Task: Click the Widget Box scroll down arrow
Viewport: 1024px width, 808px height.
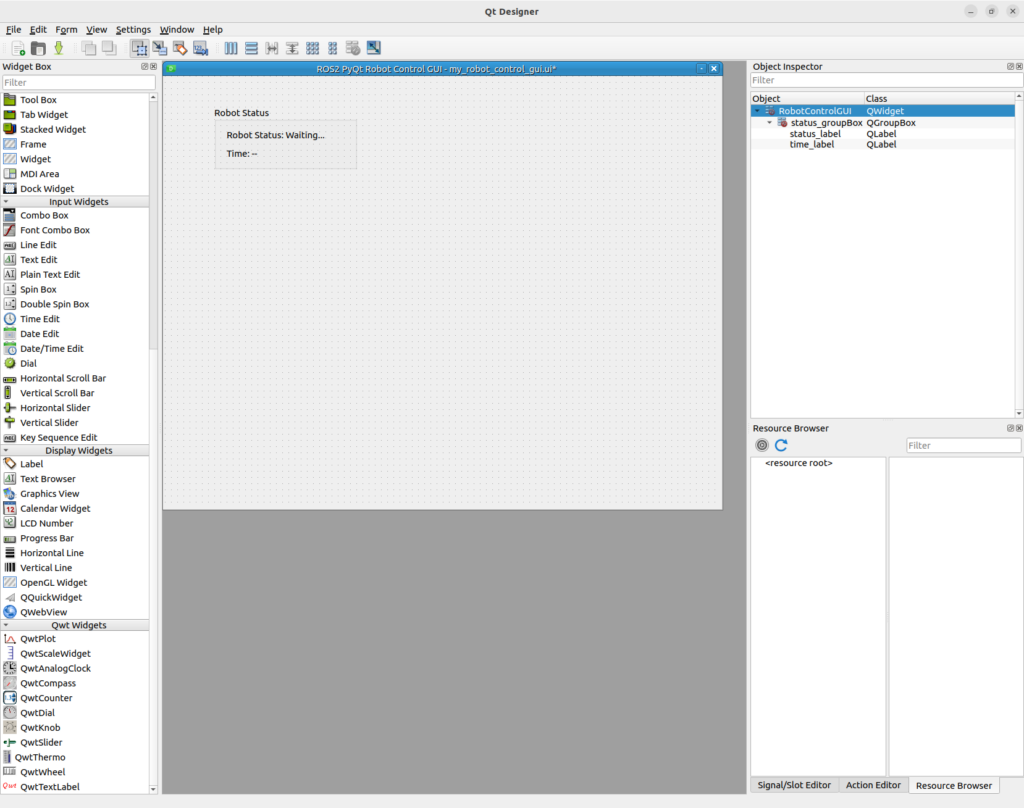Action: click(153, 789)
